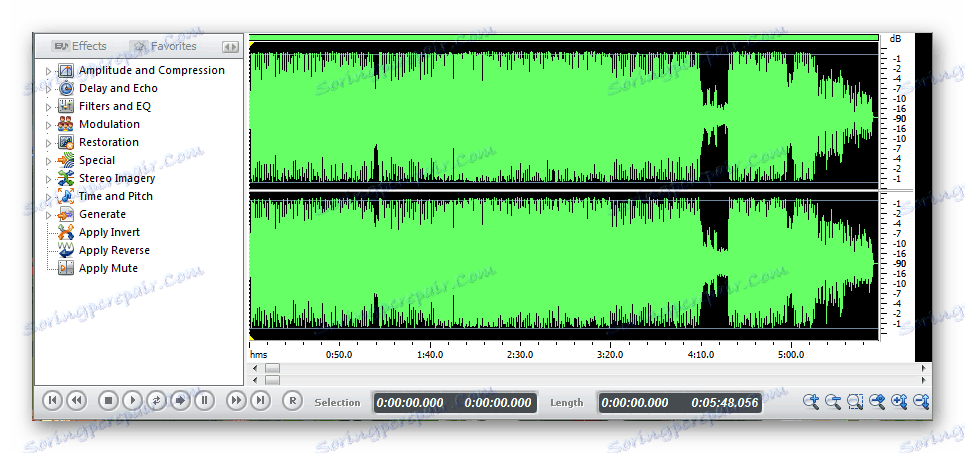Expand the Filters and EQ group
The width and height of the screenshot is (965, 453).
click(x=49, y=106)
